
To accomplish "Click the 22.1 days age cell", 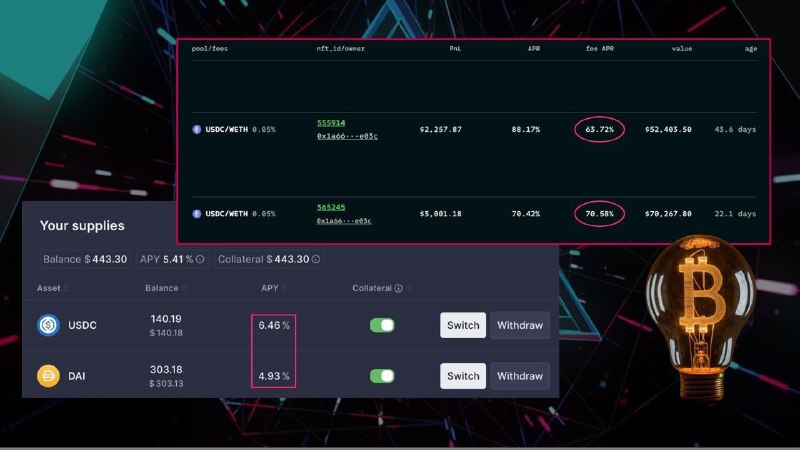I will point(735,214).
